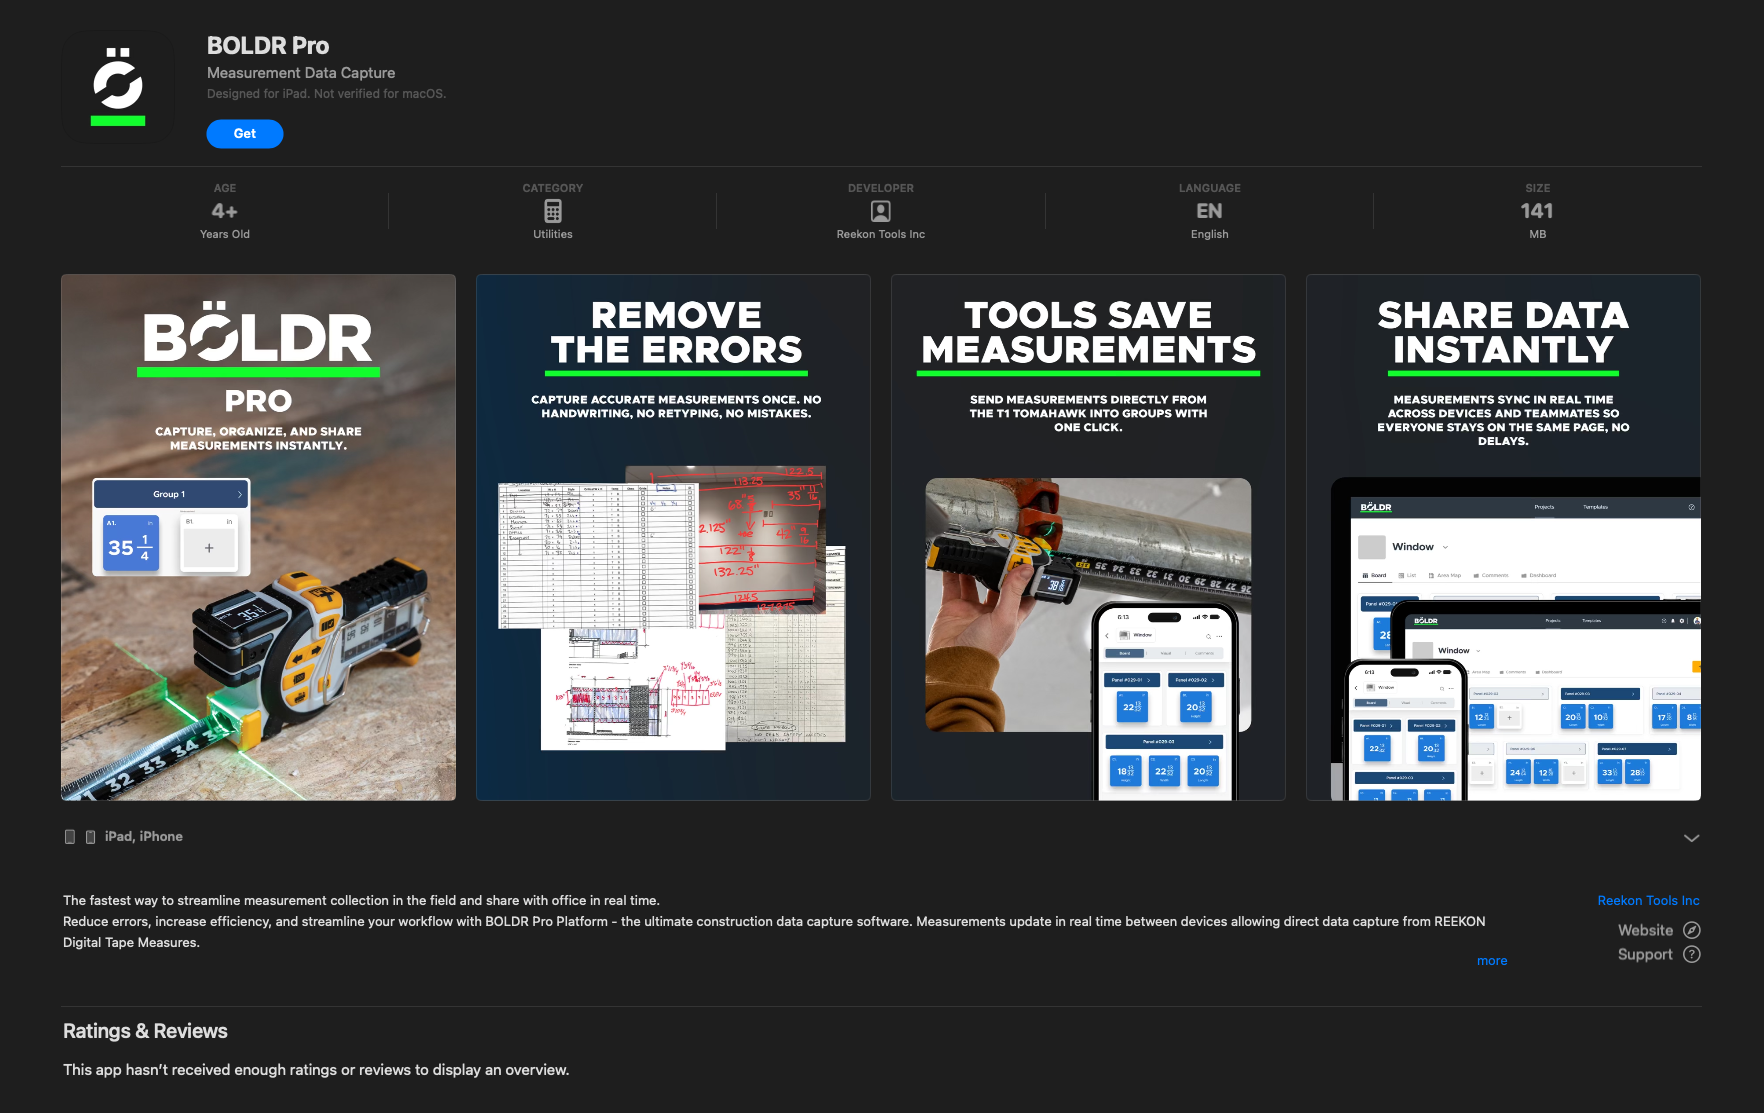Image resolution: width=1764 pixels, height=1113 pixels.
Task: Click the Support question mark icon
Action: 1691,955
